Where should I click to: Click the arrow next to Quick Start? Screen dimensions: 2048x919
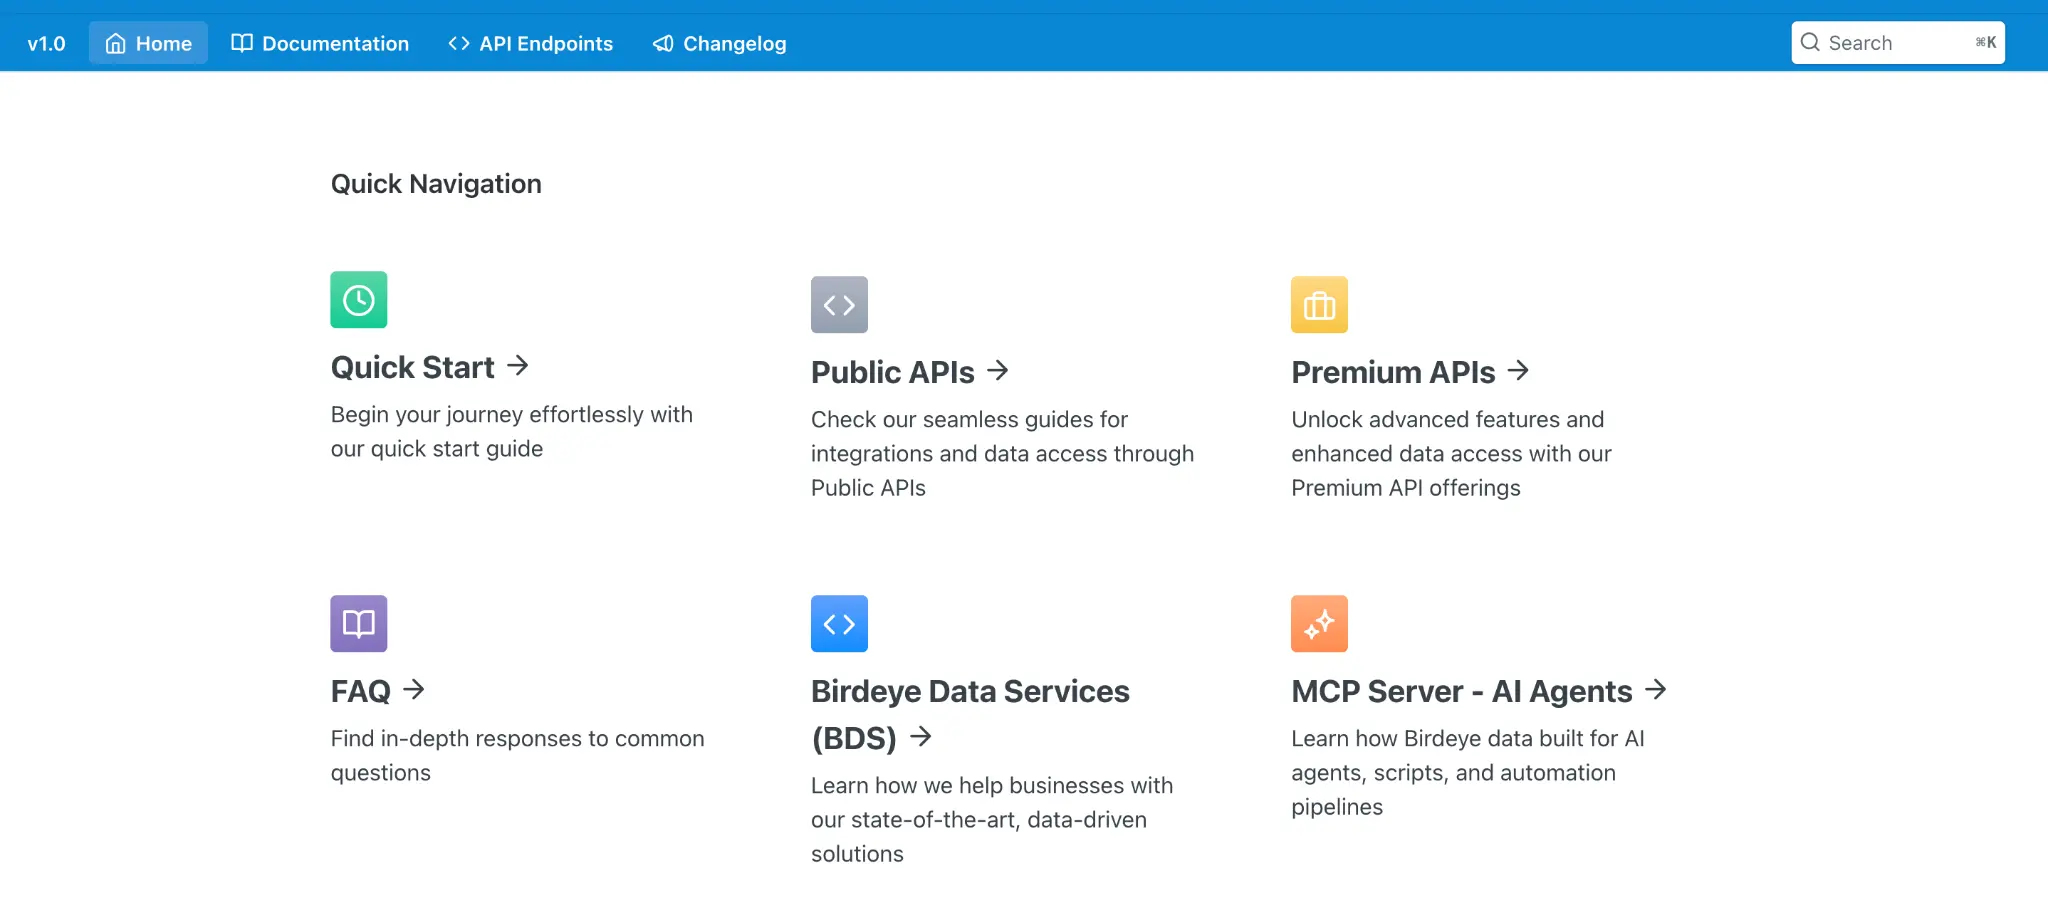[x=517, y=365]
